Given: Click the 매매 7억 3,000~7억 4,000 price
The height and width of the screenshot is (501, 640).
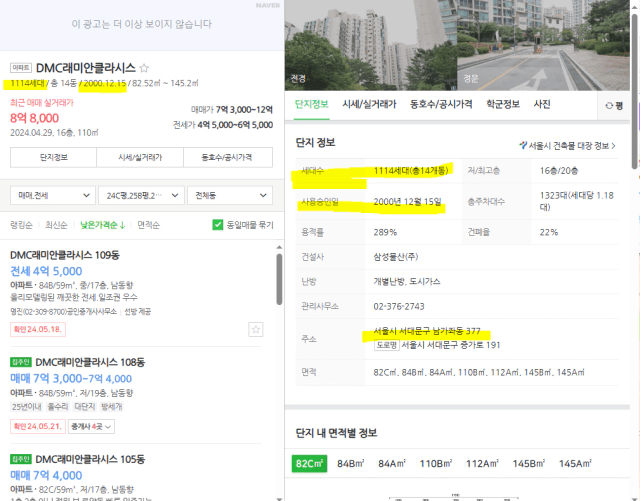Looking at the screenshot, I should pyautogui.click(x=71, y=379).
